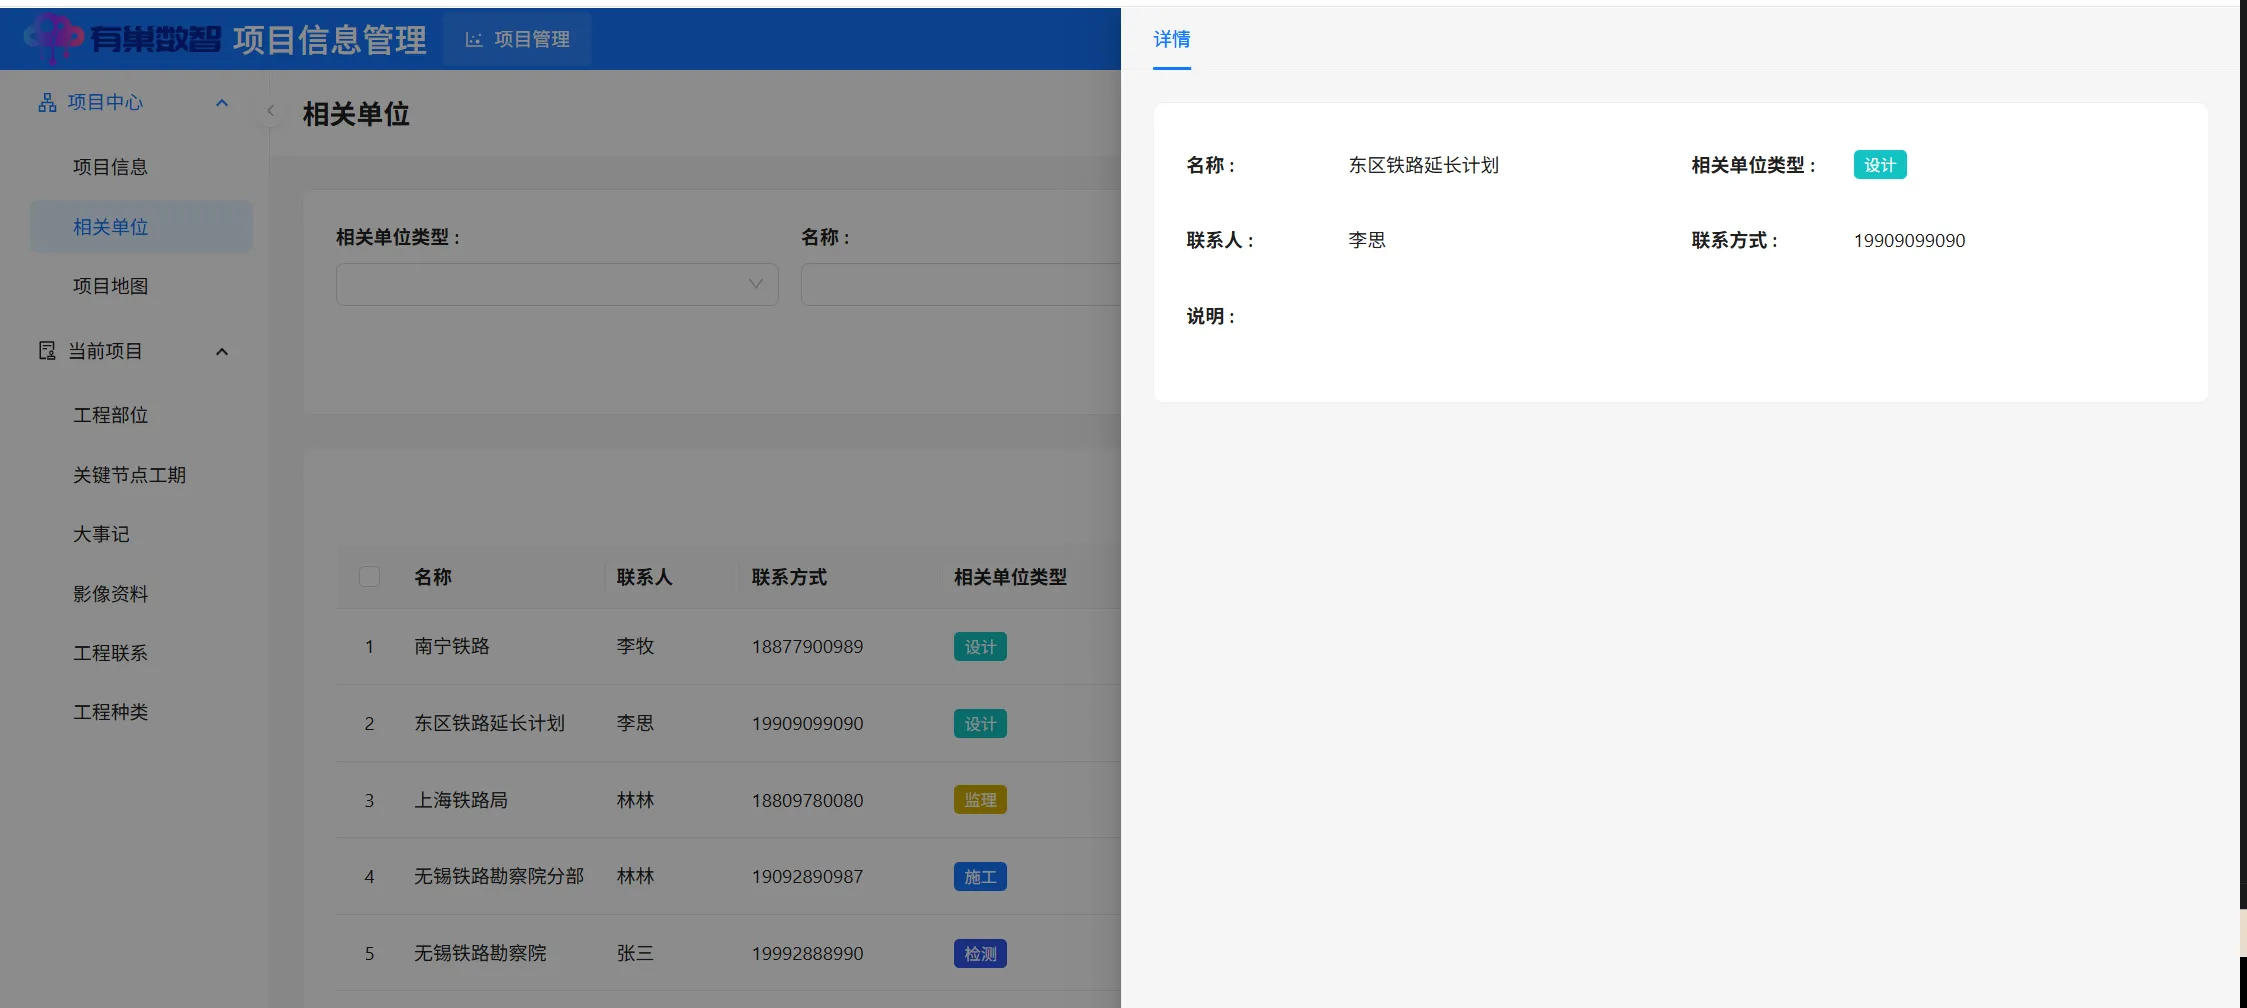Click the 有巢数智 logo icon
2247x1008 pixels.
[x=53, y=39]
